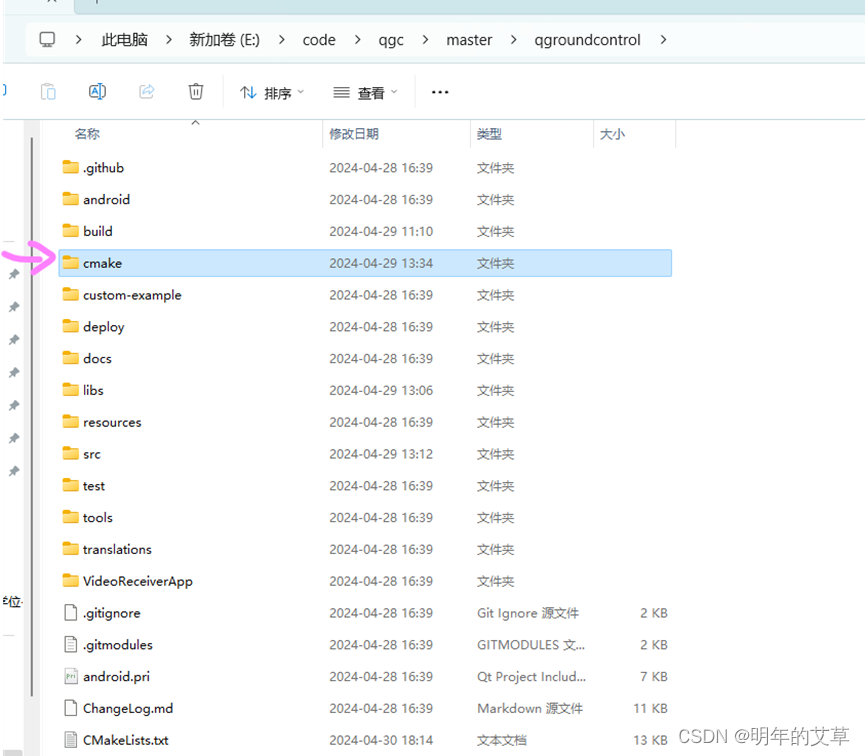This screenshot has height=756, width=865.
Task: Click qgroundcontrol in breadcrumb path
Action: click(588, 40)
